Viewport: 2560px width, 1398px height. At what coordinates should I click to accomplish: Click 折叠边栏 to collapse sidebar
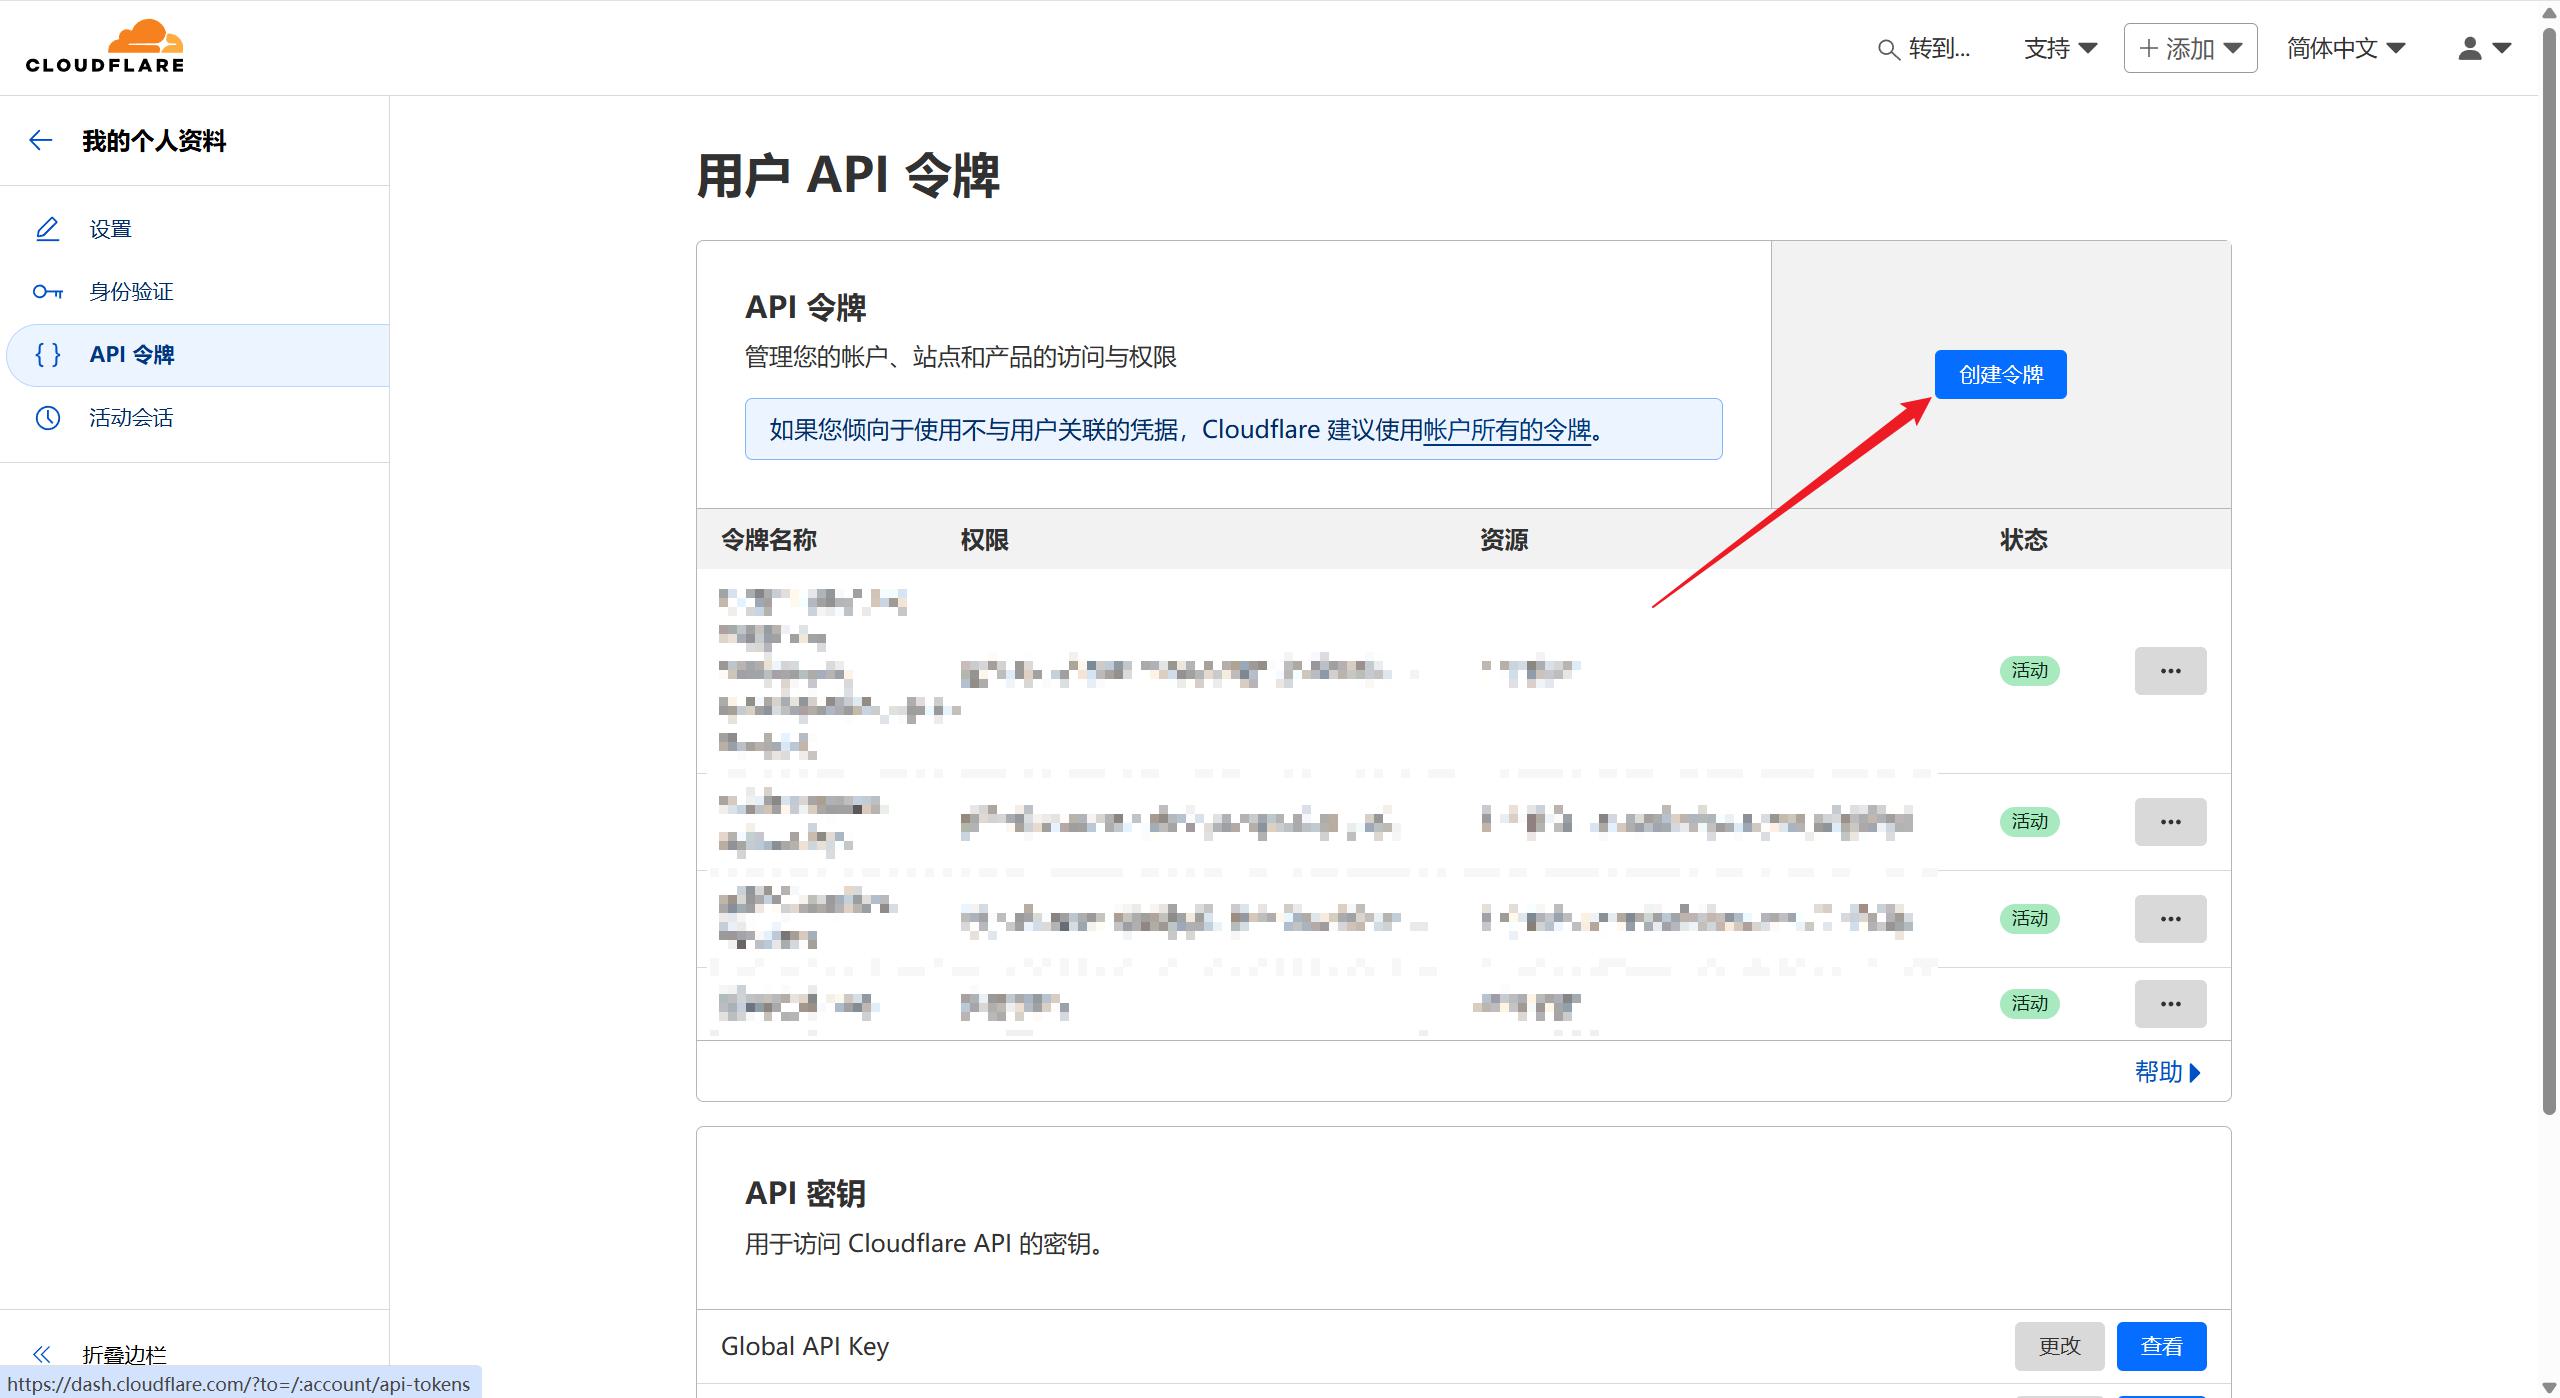point(124,1355)
